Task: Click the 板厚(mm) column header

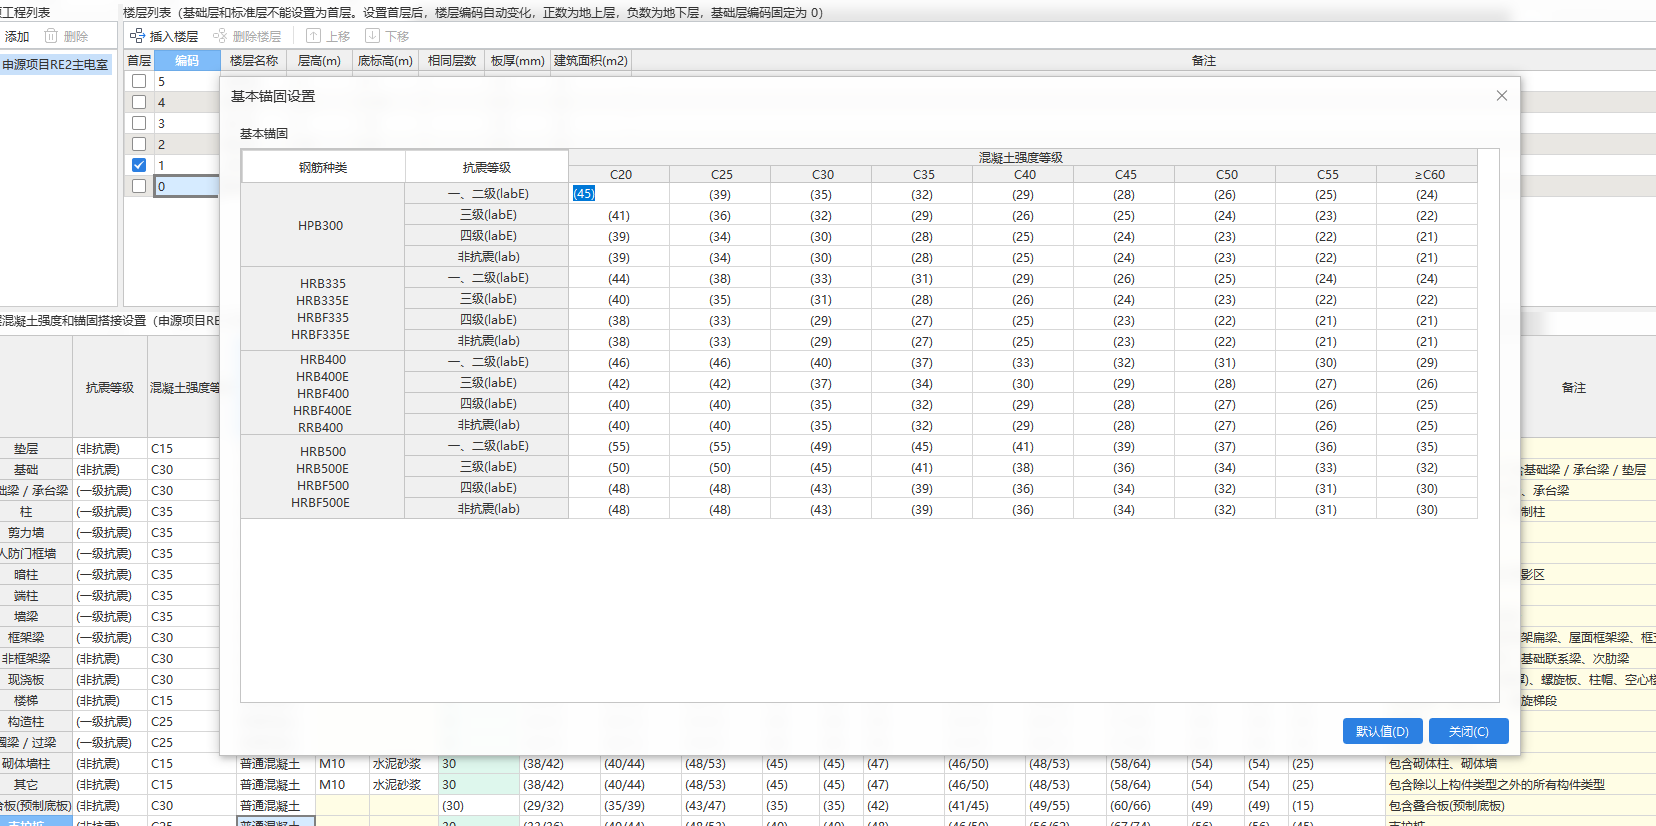Action: coord(517,61)
